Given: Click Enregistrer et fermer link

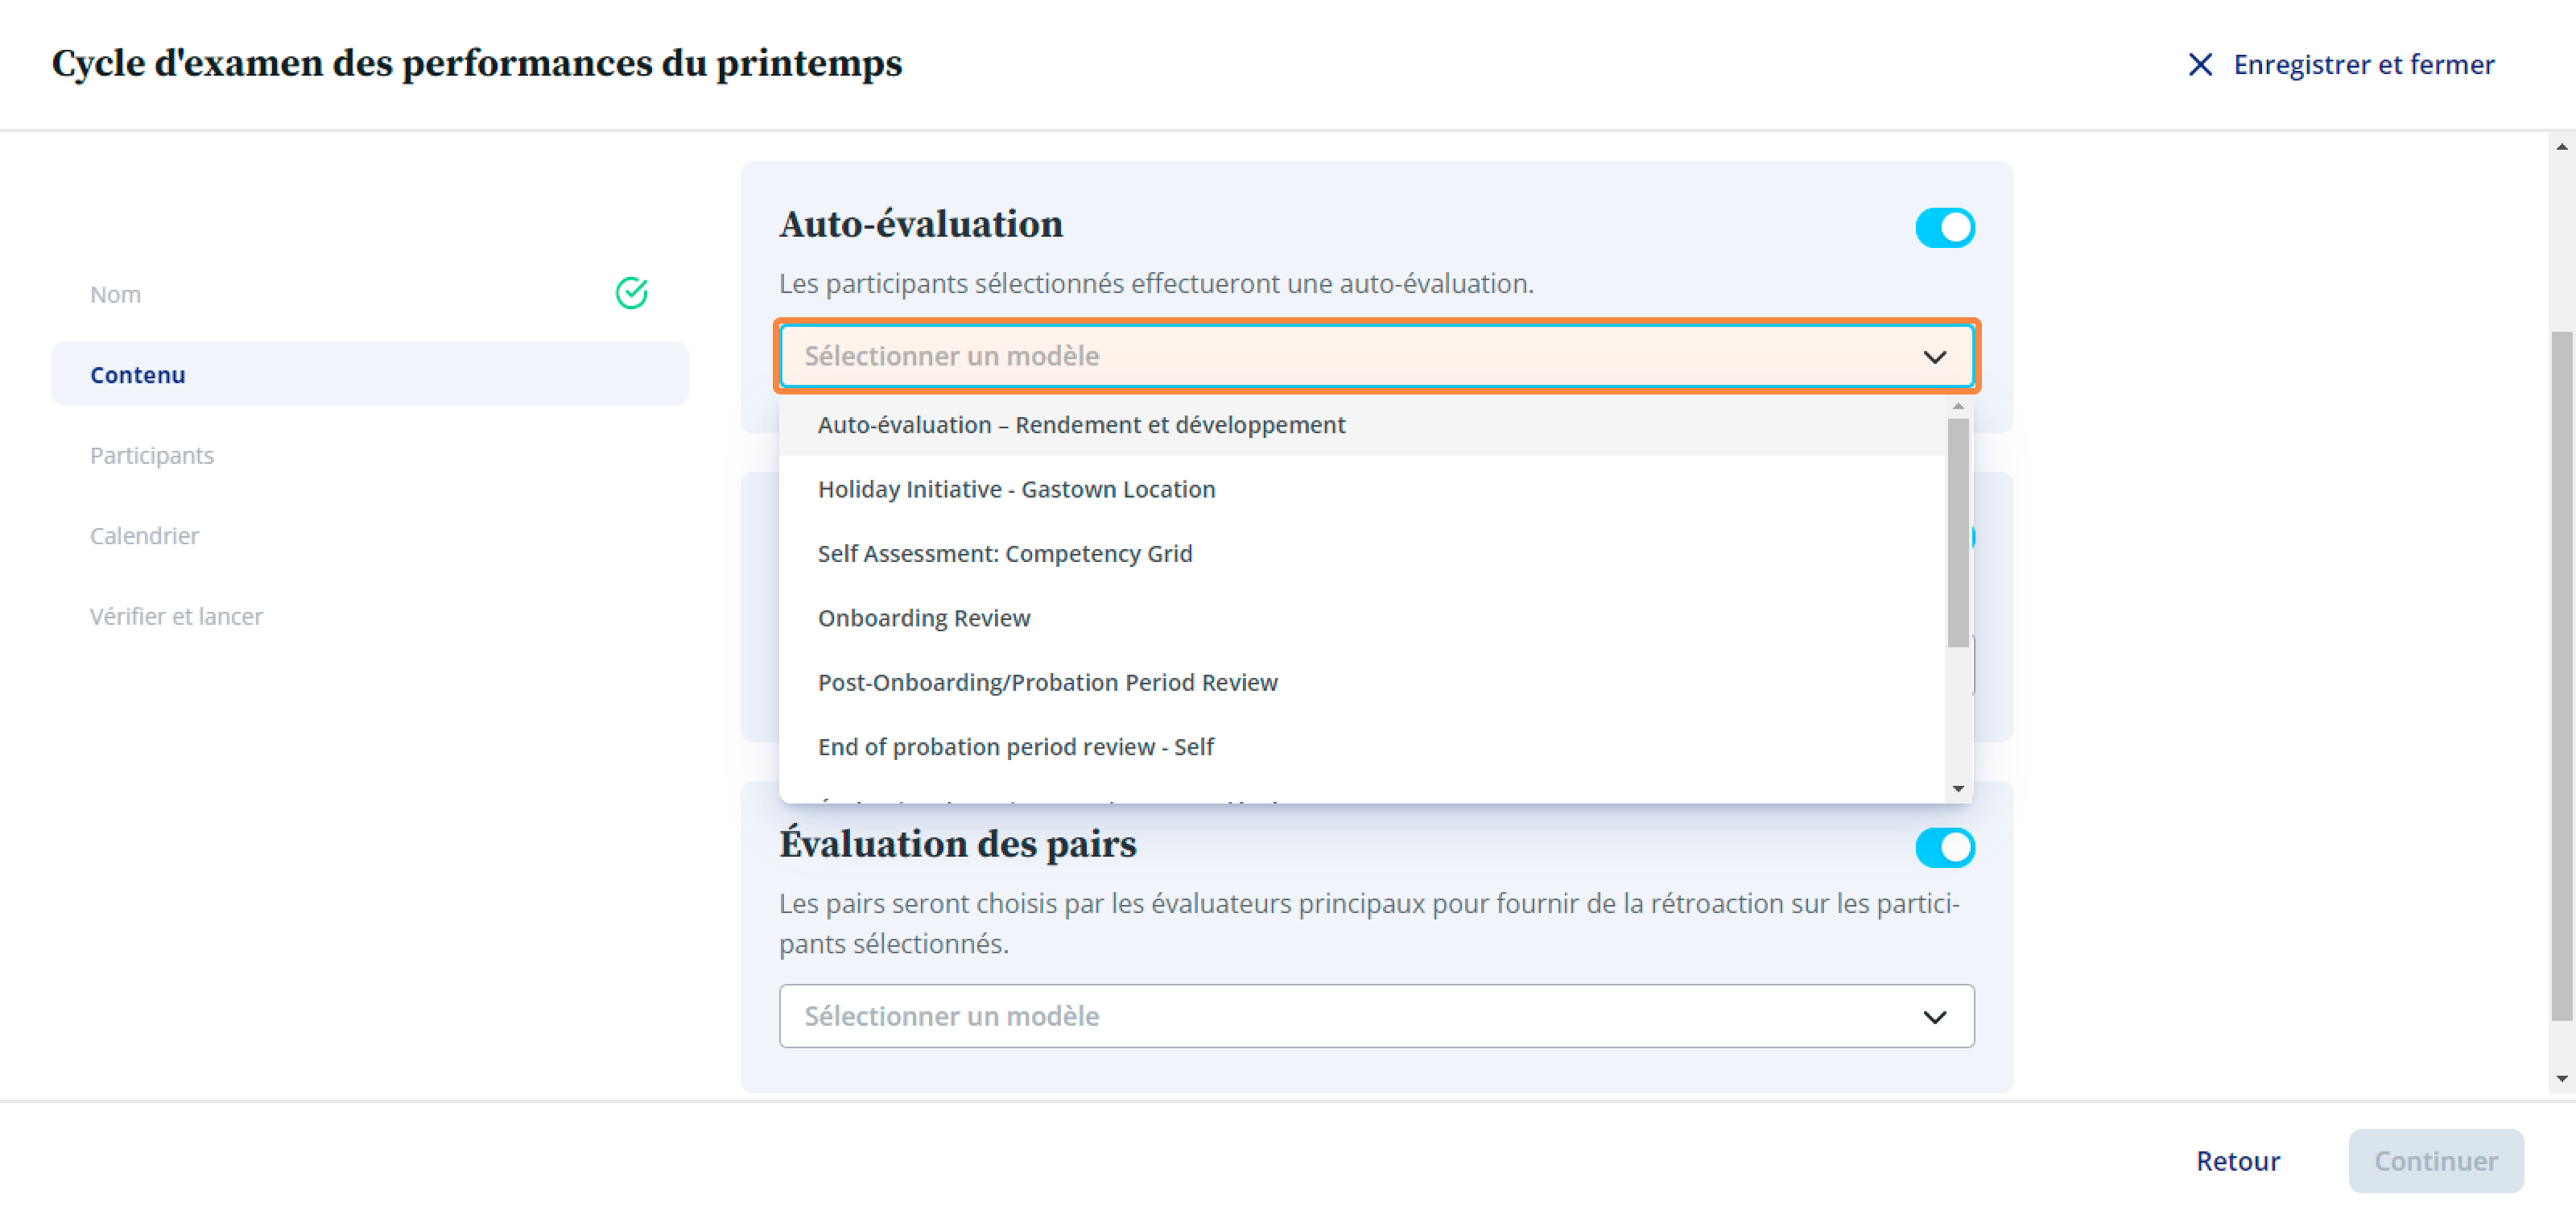Looking at the screenshot, I should [2363, 65].
